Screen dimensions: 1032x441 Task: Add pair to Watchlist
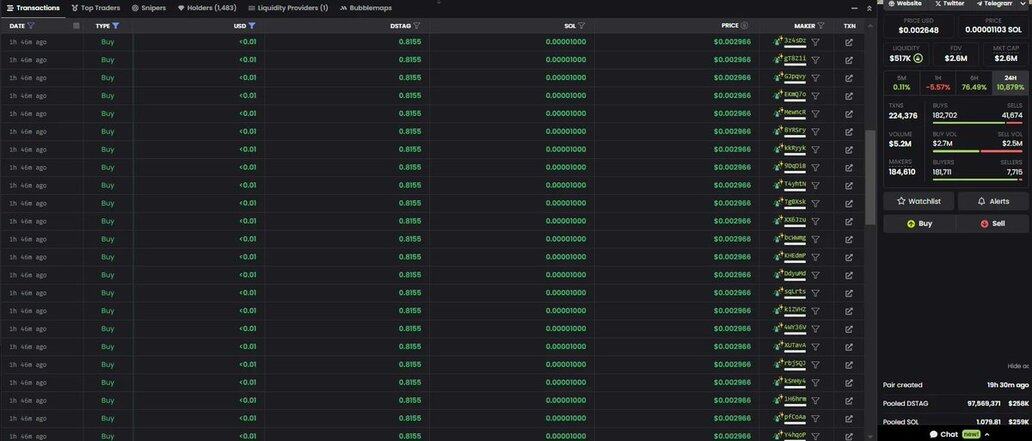(919, 201)
